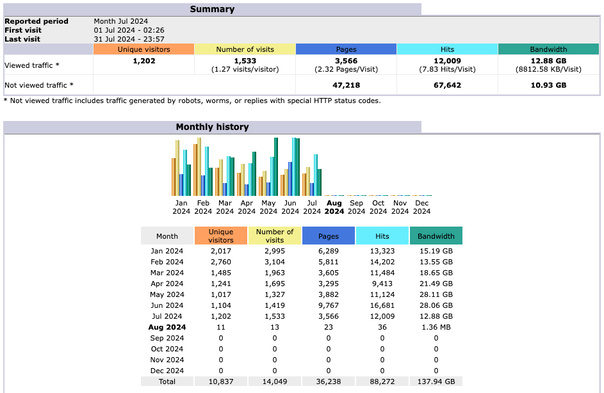Click the Not viewed traffic row label
The width and height of the screenshot is (604, 393).
click(39, 85)
